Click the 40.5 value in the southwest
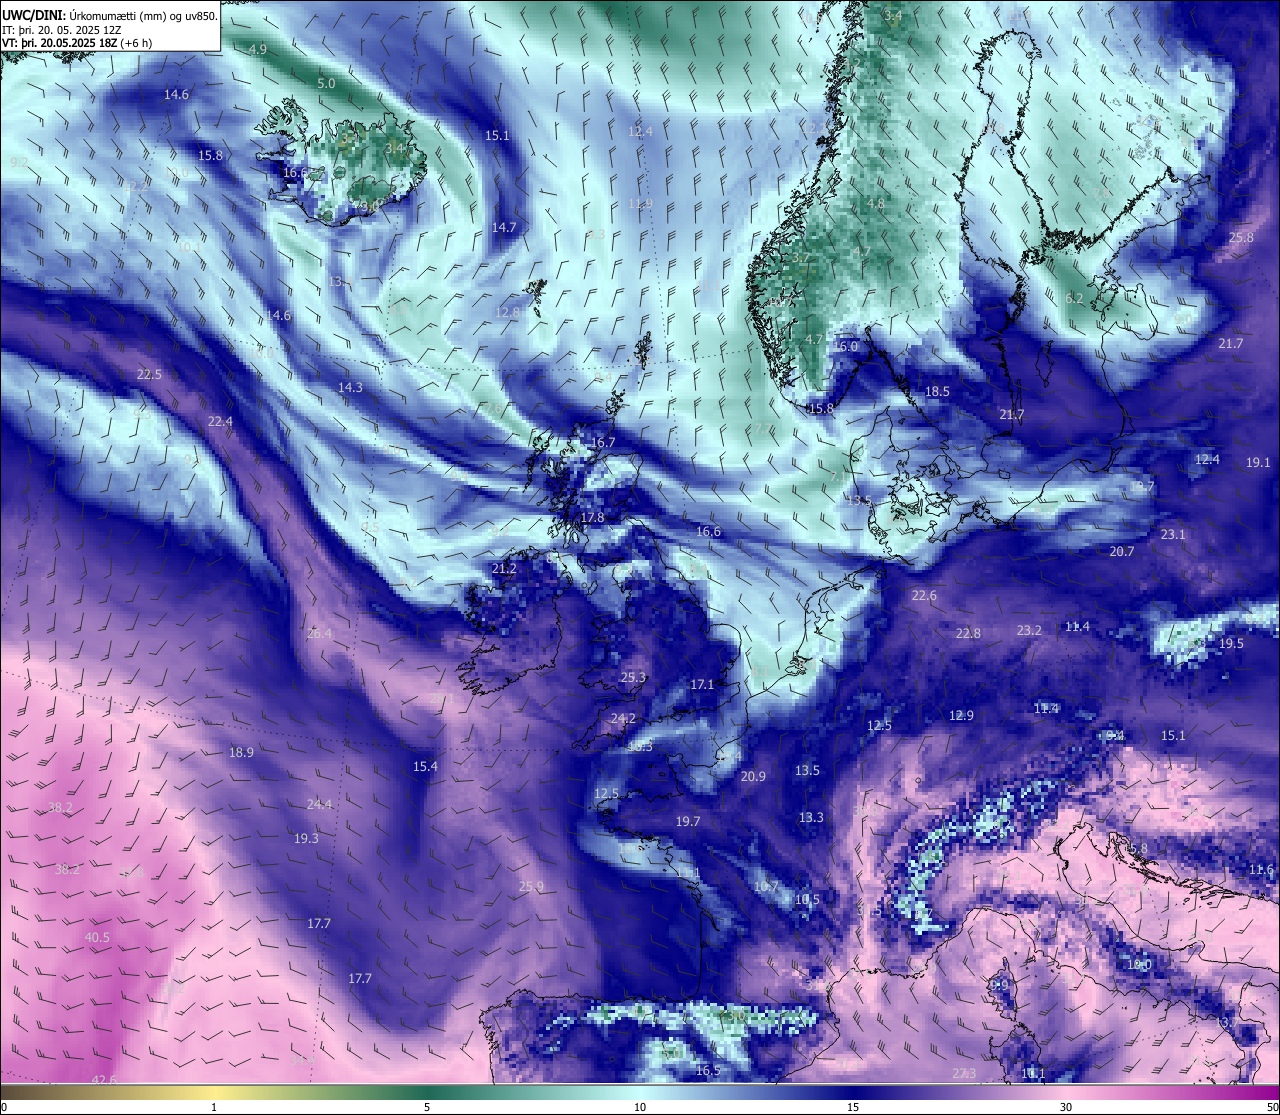 click(97, 938)
